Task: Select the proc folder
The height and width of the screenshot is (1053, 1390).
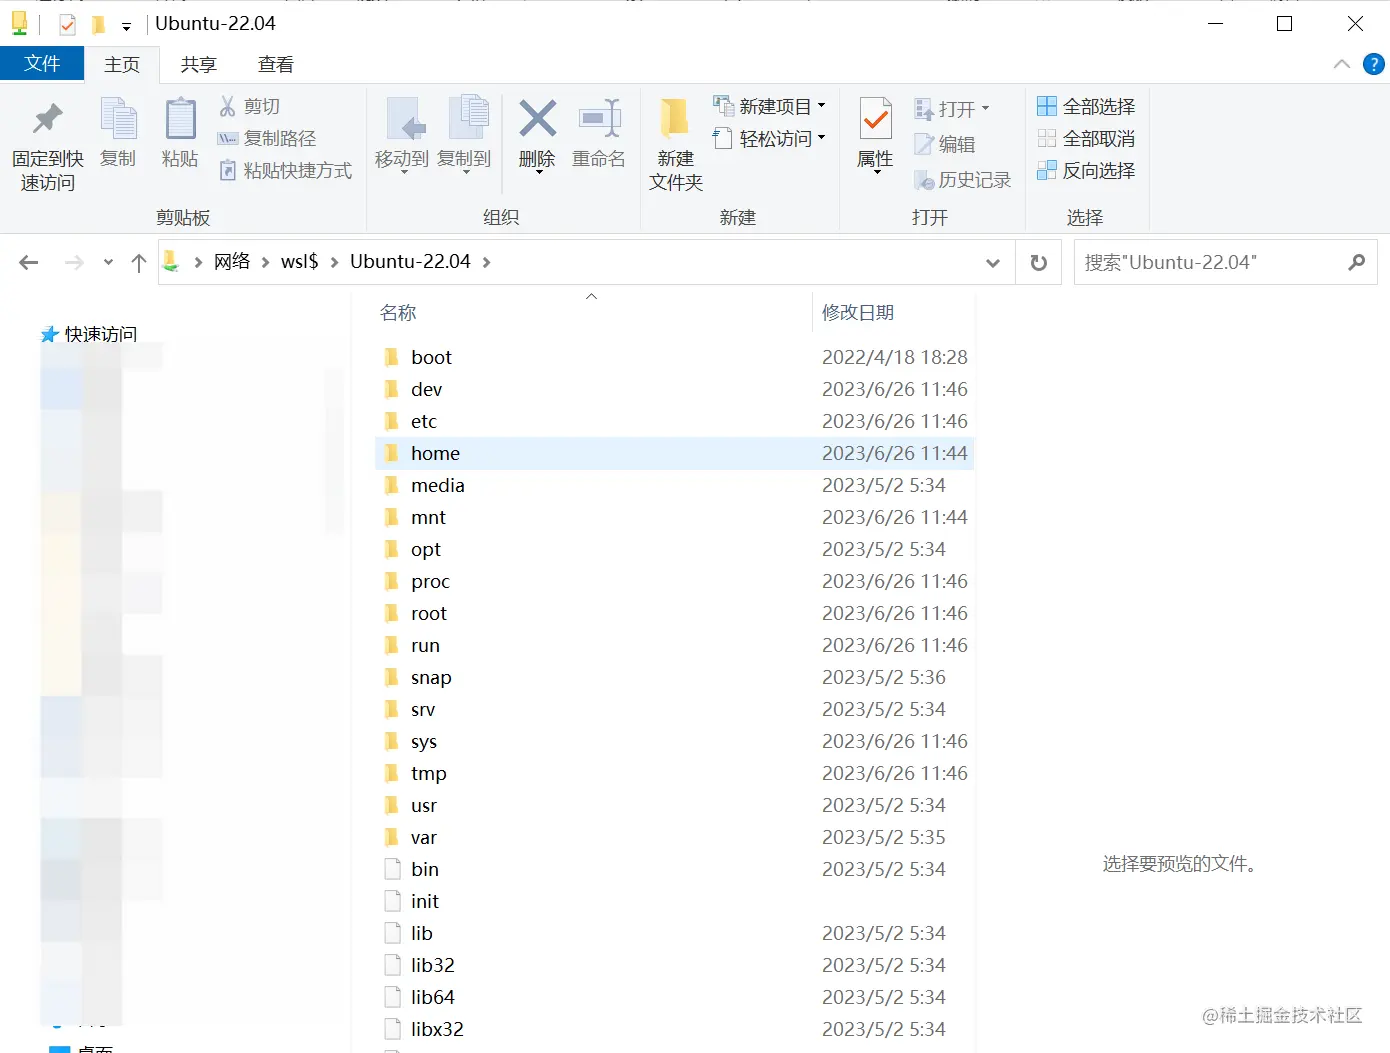Action: (674, 581)
